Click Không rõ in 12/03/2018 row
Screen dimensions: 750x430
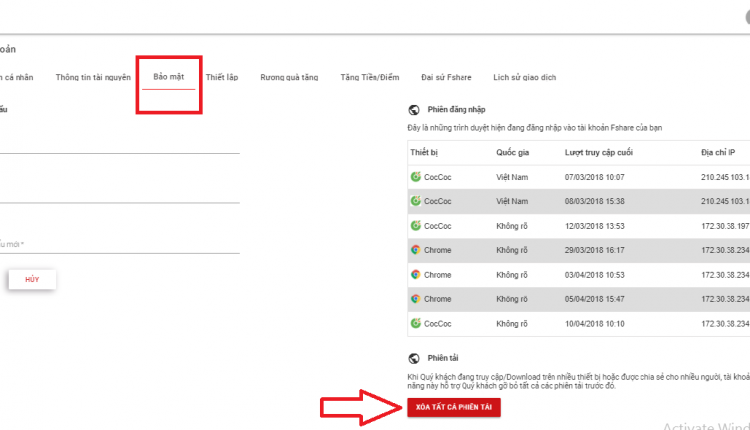512,226
